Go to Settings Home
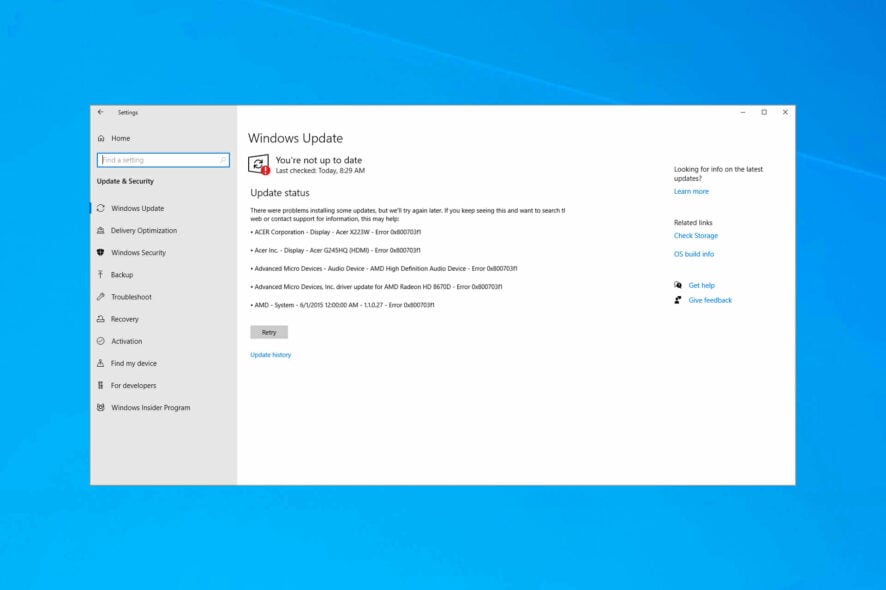The image size is (886, 590). [x=120, y=138]
